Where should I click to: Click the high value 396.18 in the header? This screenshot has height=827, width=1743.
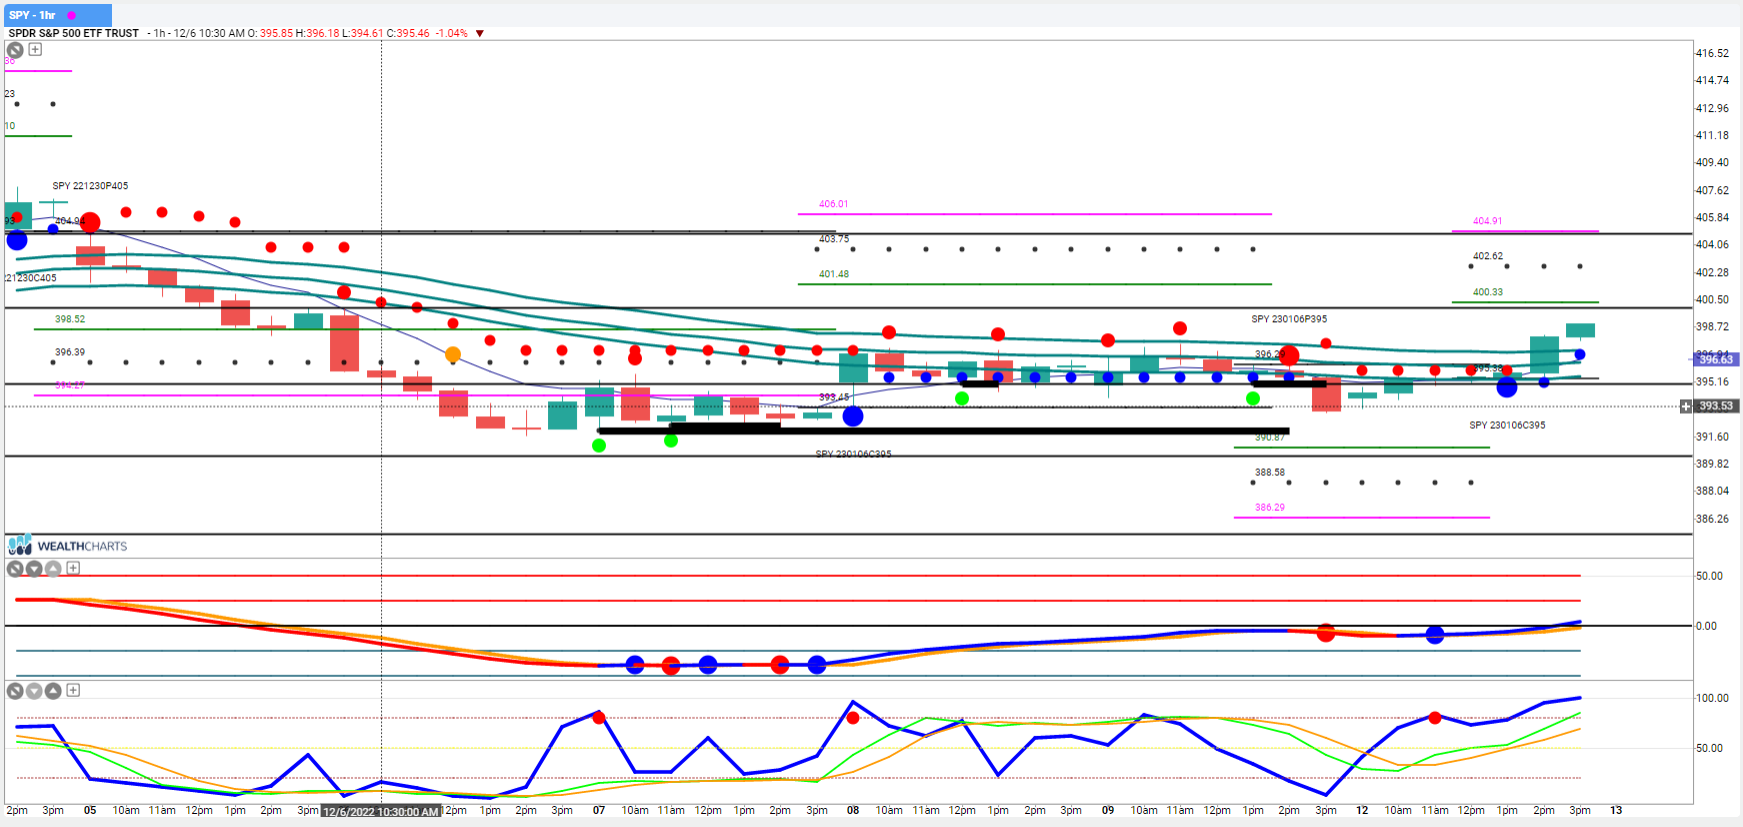tap(322, 33)
